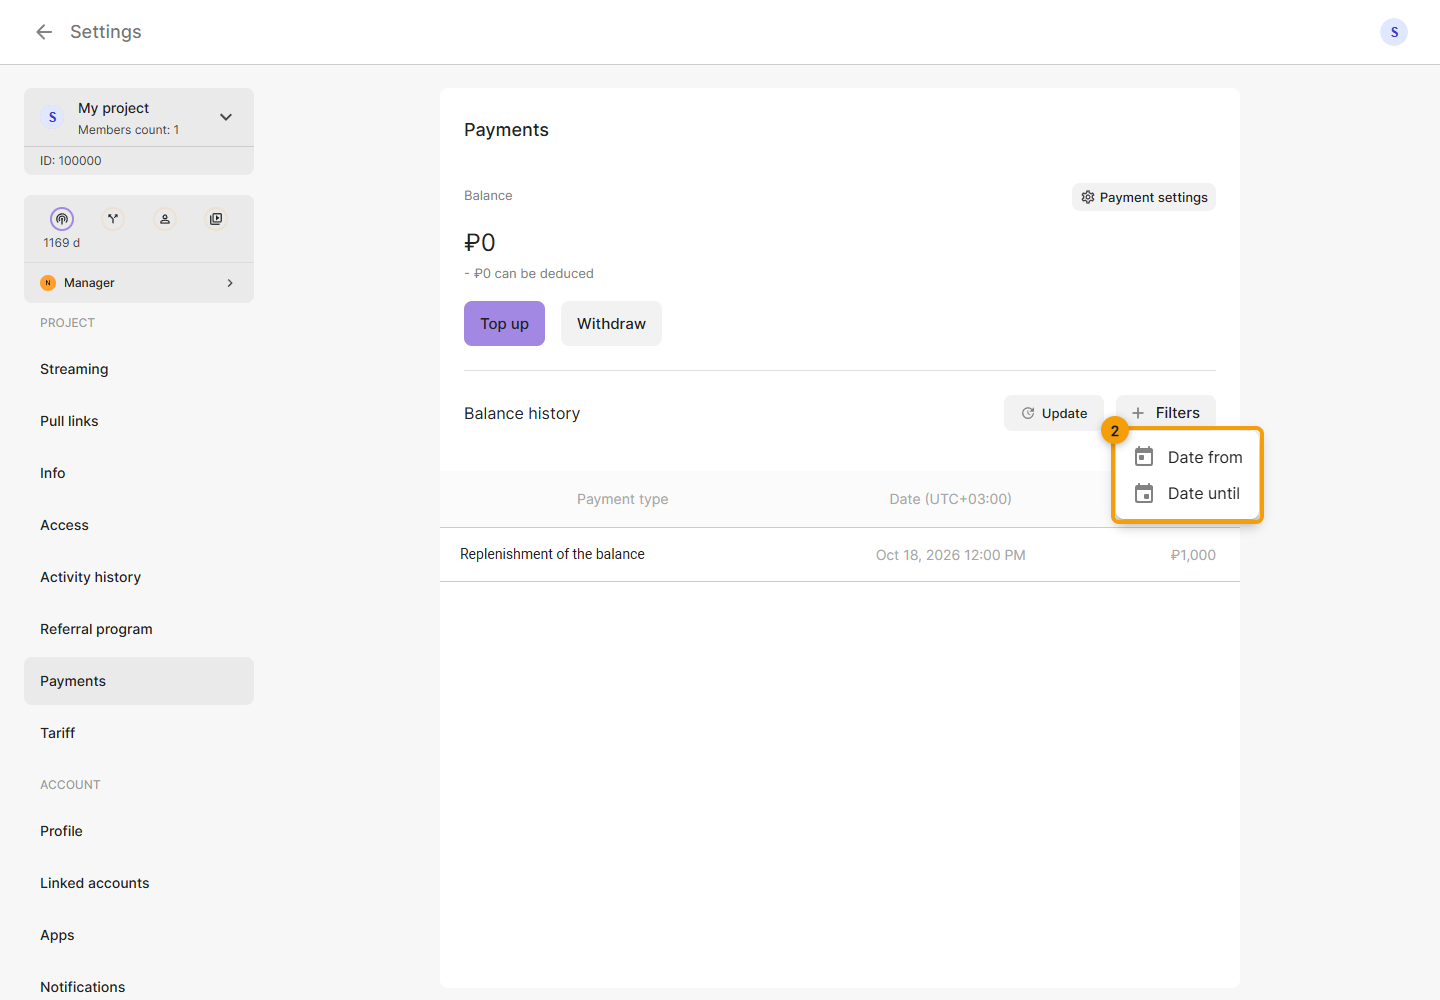Click the Oct 18, 2026 12:00 PM date
This screenshot has width=1440, height=1000.
click(x=951, y=555)
